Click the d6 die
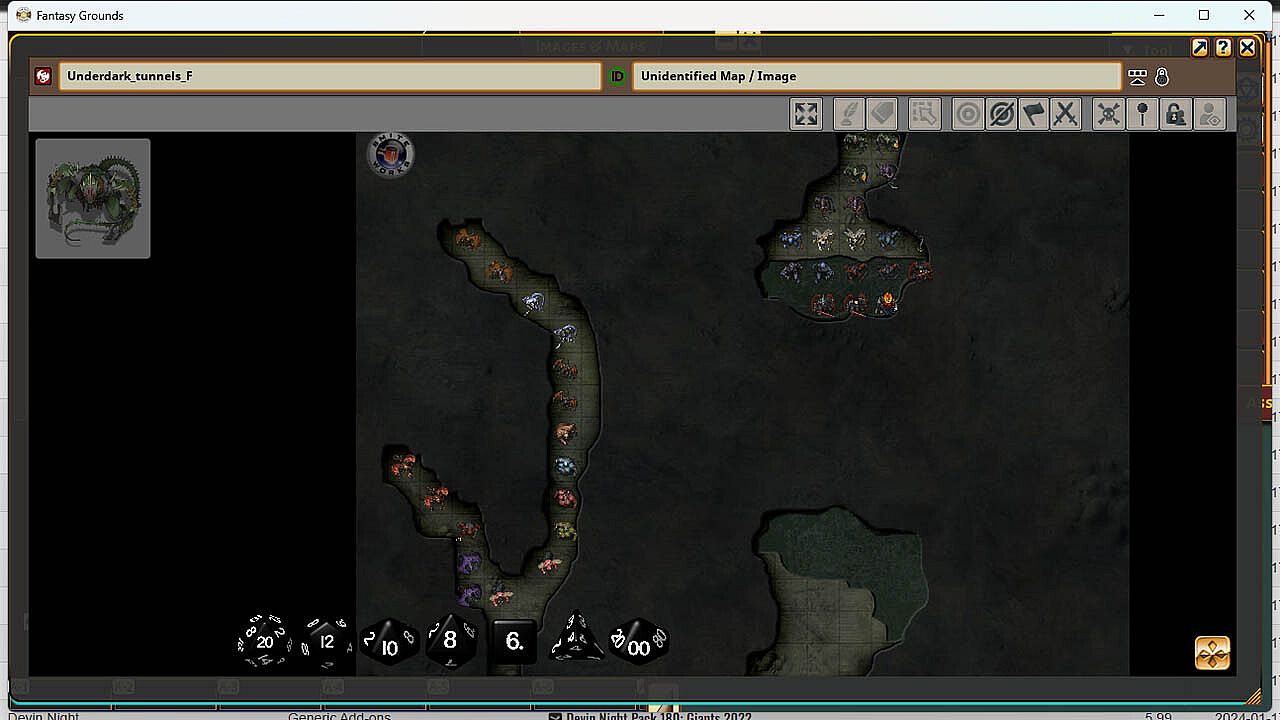Image resolution: width=1280 pixels, height=720 pixels. tap(514, 641)
